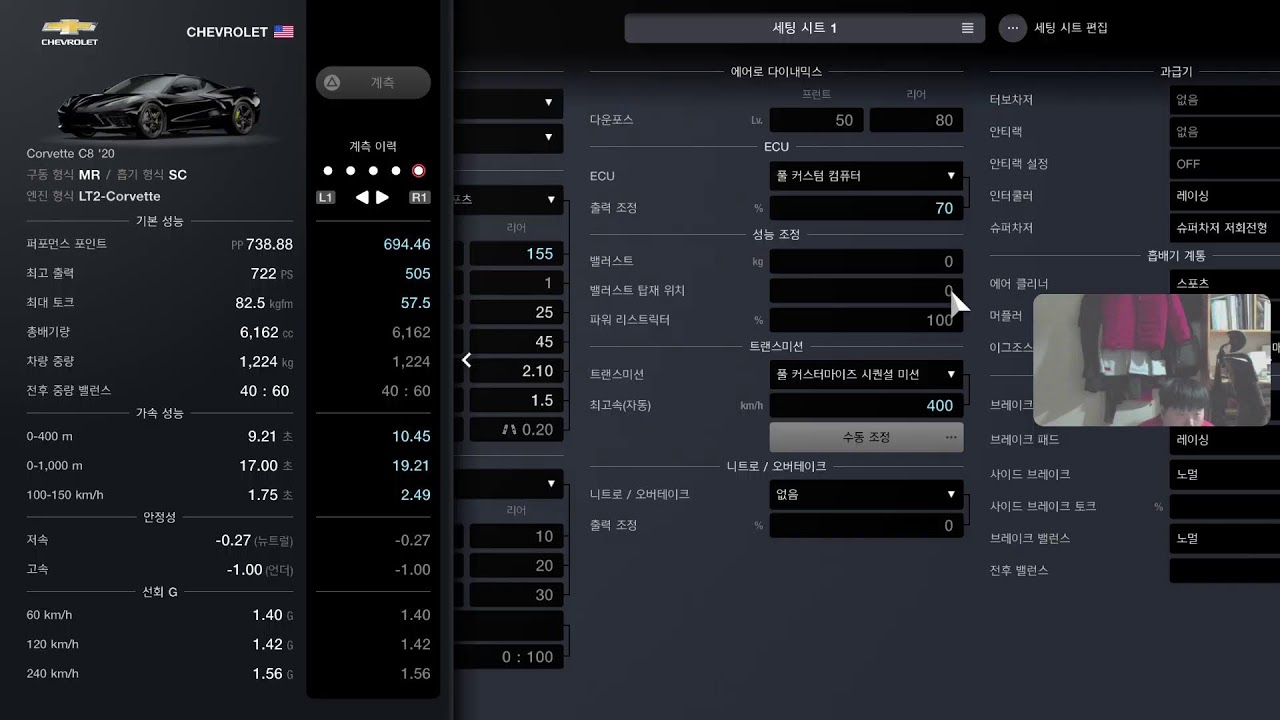The width and height of the screenshot is (1280, 720).
Task: Select the rear differential value 10
Action: [516, 536]
